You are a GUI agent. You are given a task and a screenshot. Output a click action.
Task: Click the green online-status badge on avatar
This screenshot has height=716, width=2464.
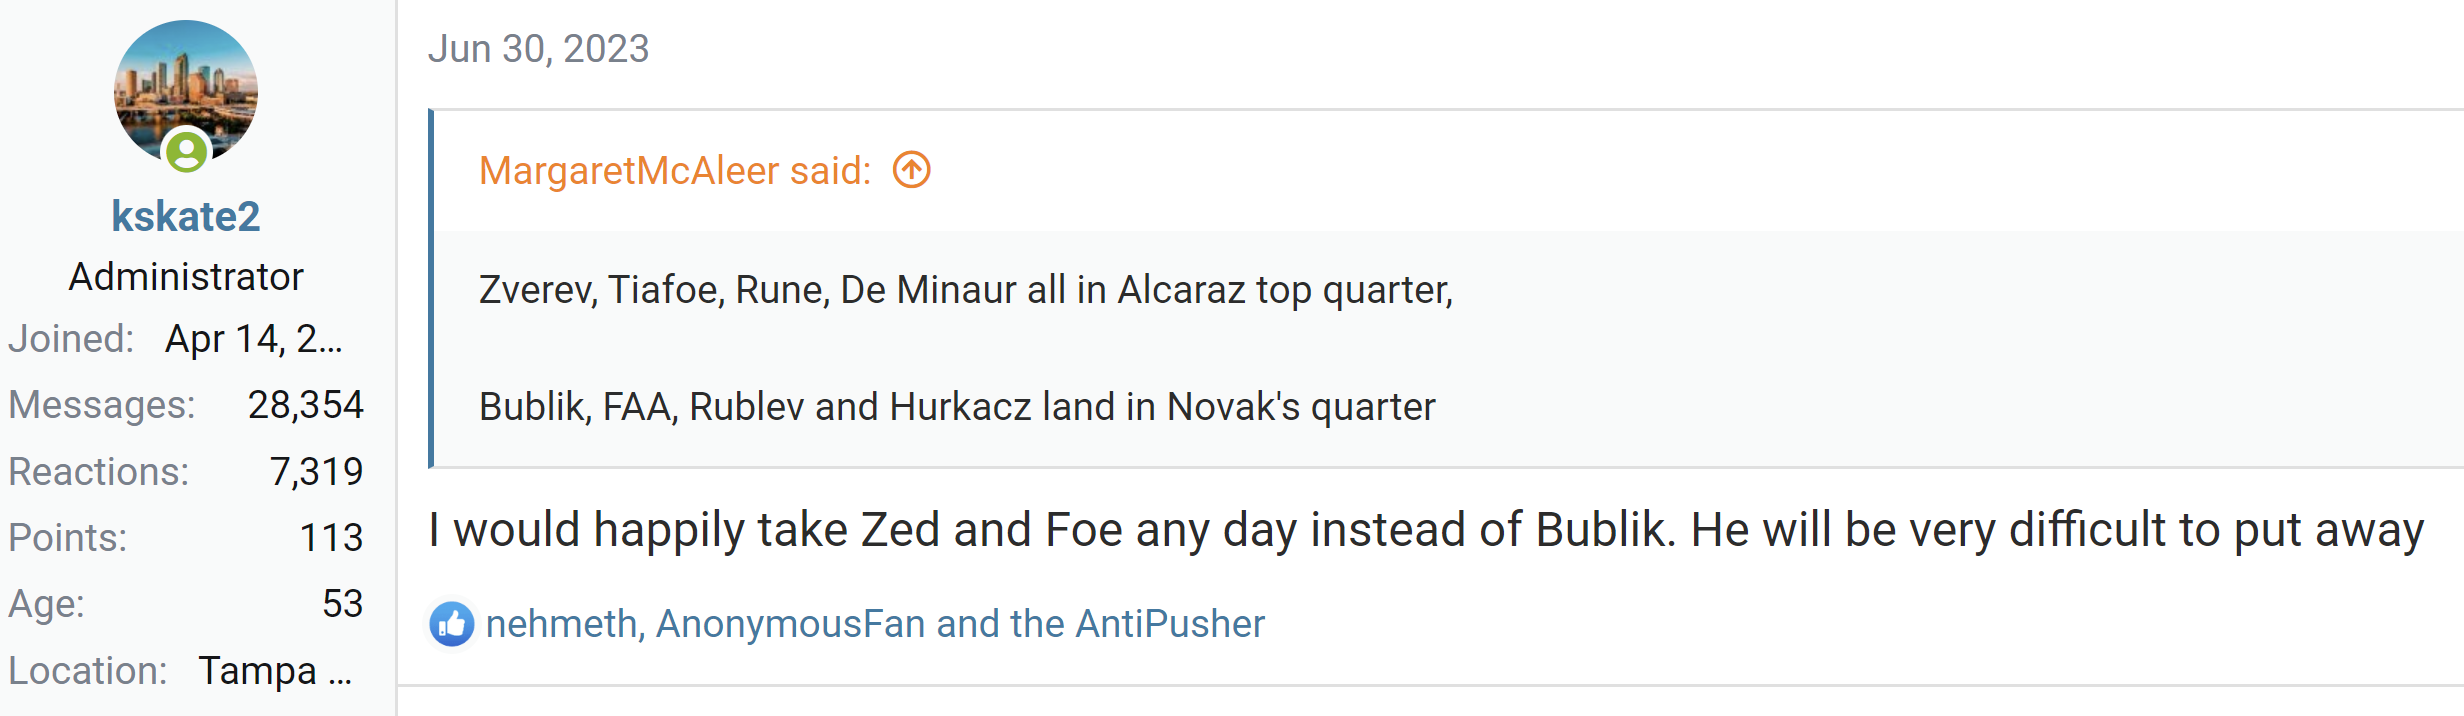pos(186,152)
